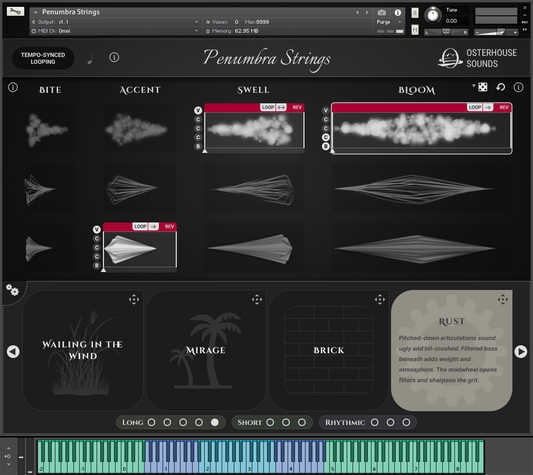
Task: Click the B button beside red Accent cell
Action: pos(97,266)
